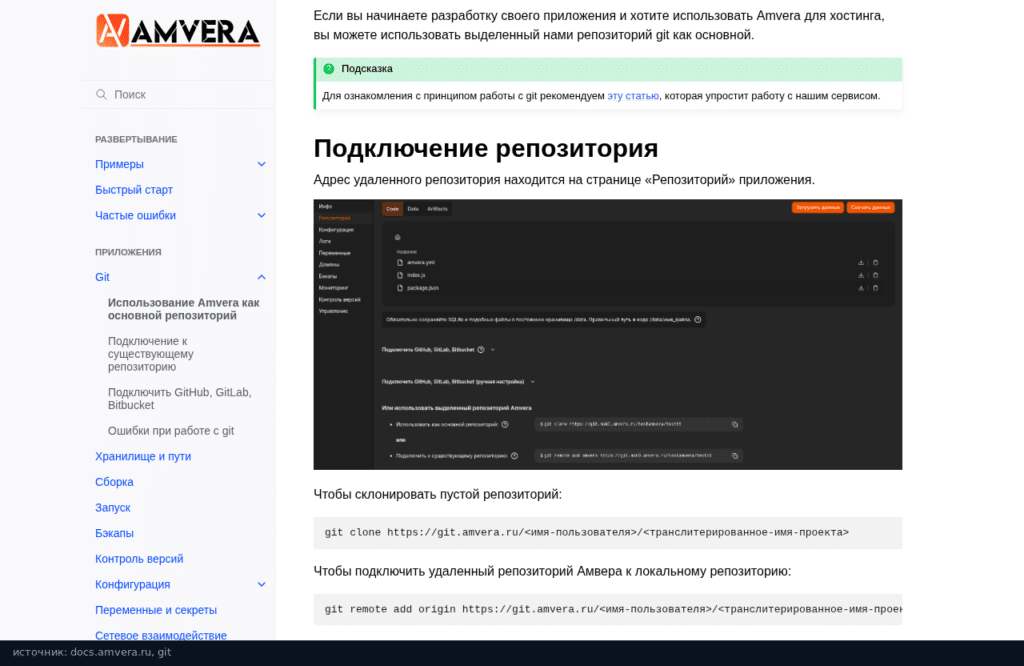Go to the Сборка page
This screenshot has height=666, width=1024.
point(114,482)
